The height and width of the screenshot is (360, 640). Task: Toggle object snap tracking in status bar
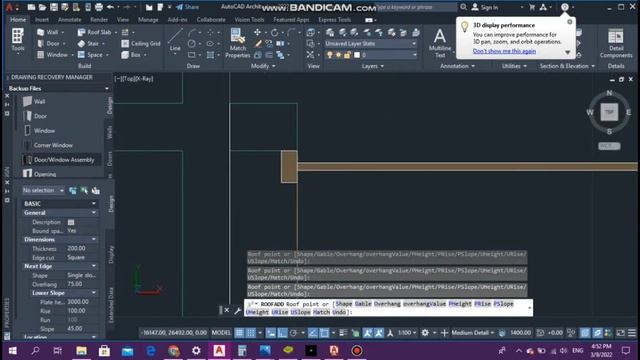[313, 333]
